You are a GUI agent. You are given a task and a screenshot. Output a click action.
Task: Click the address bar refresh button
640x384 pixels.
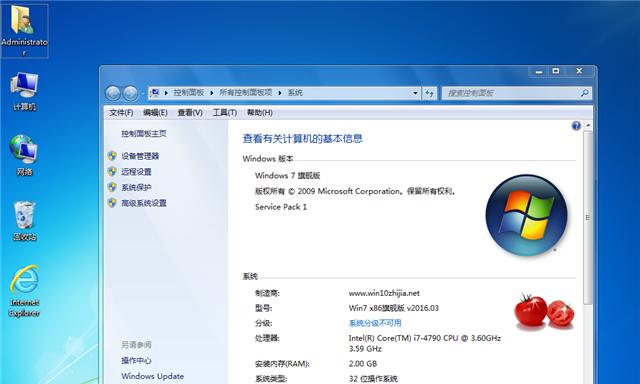click(x=429, y=93)
